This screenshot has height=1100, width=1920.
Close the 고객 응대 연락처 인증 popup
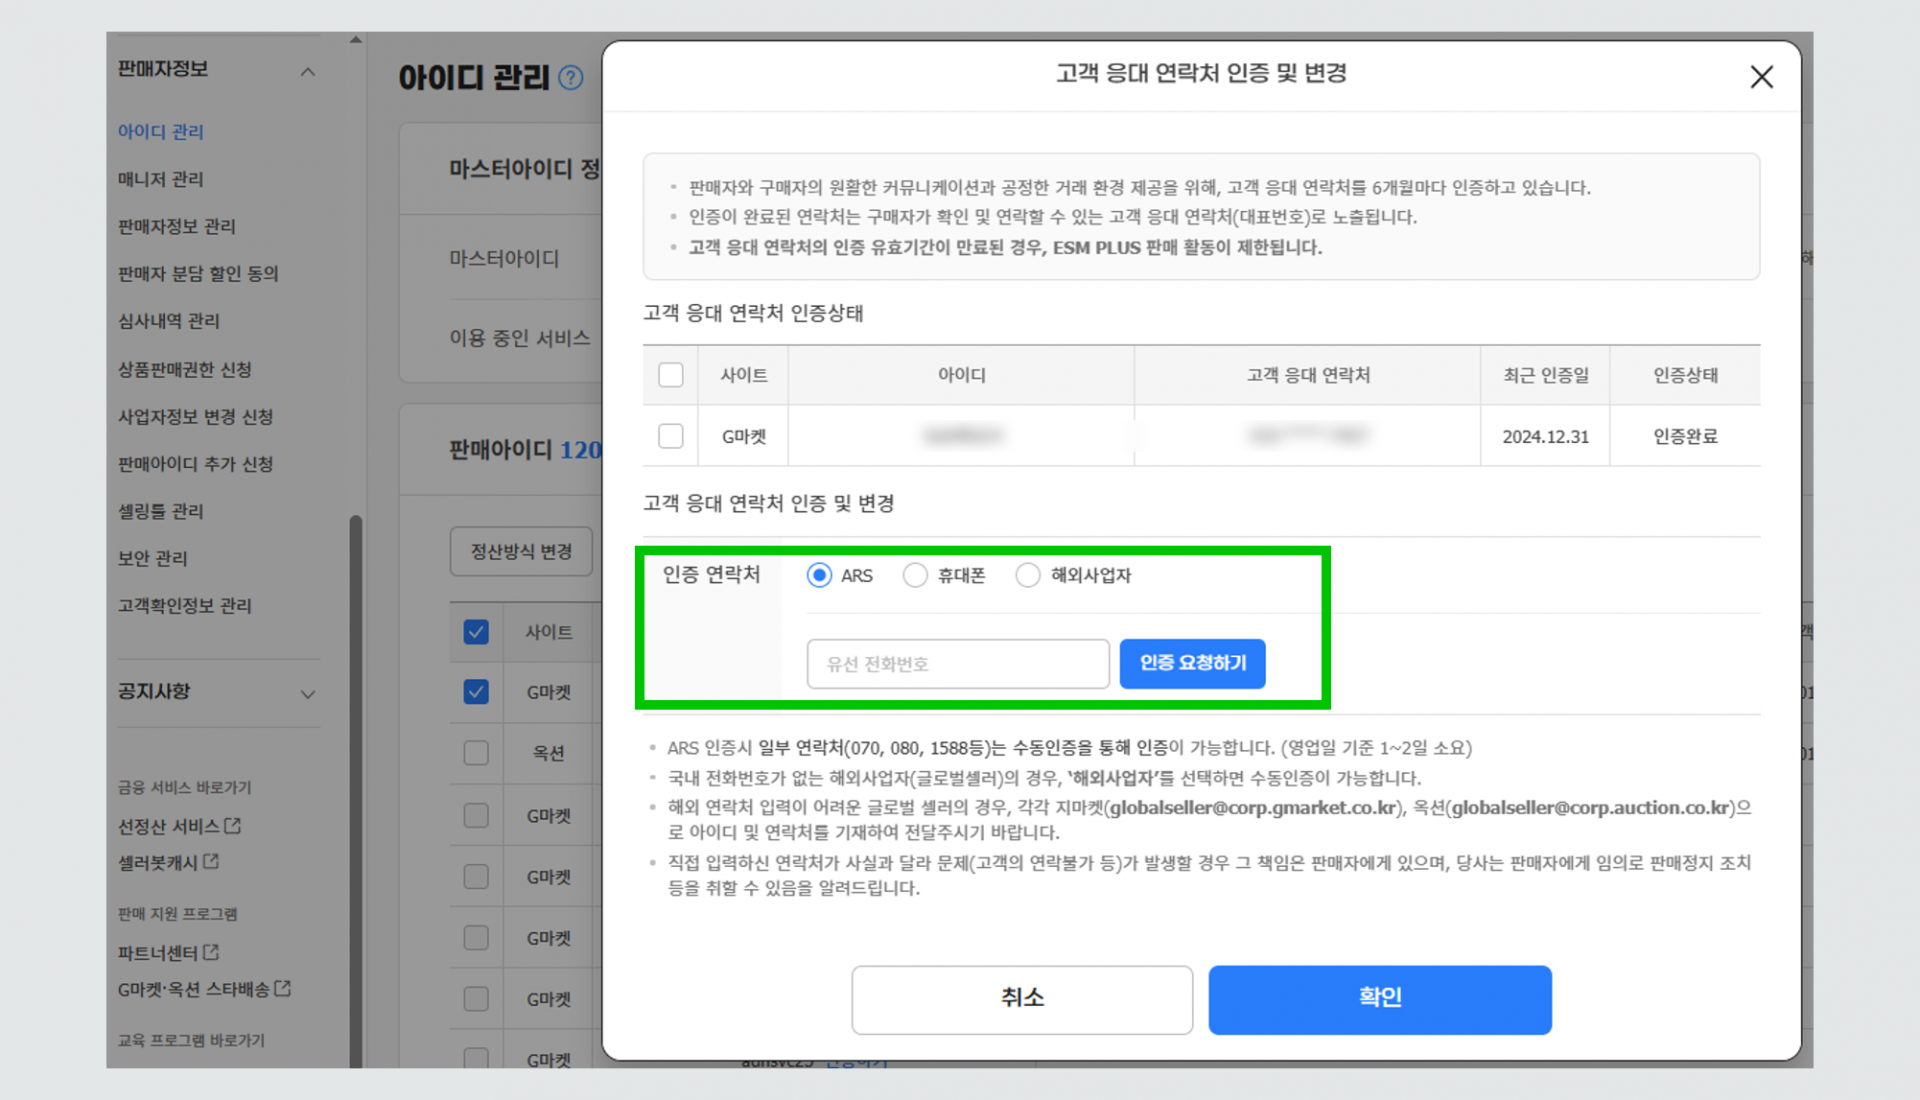[1761, 77]
